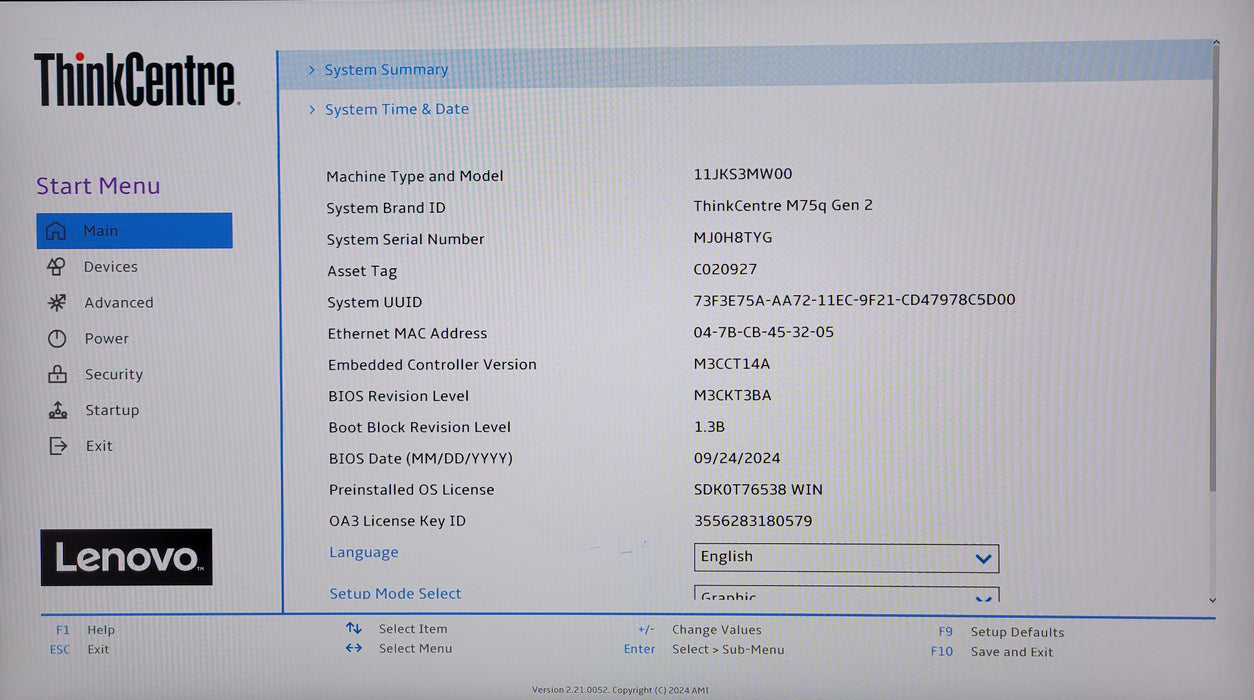Open System Time & Date link
This screenshot has height=700, width=1254.
click(397, 109)
